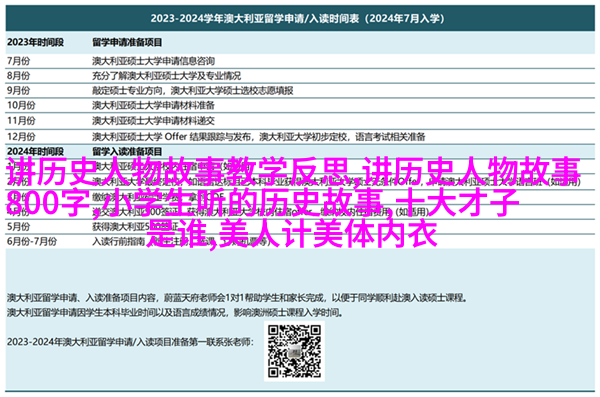Select the cell "澳大利亚硕士大学申请信息咨询"
Screen dimensions: 600x397
click(153, 61)
